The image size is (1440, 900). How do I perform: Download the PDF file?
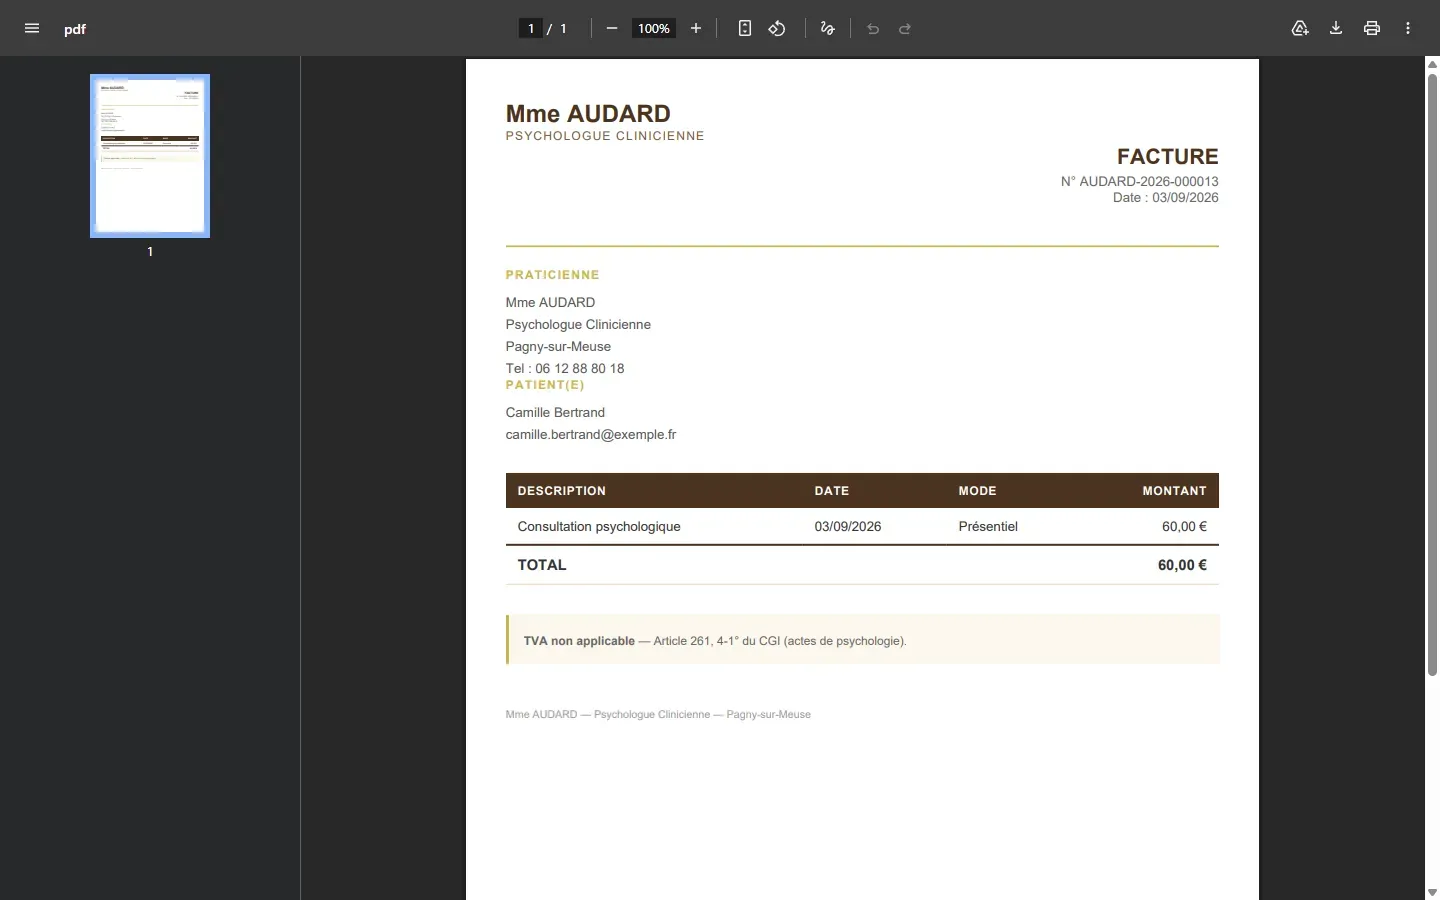coord(1336,28)
